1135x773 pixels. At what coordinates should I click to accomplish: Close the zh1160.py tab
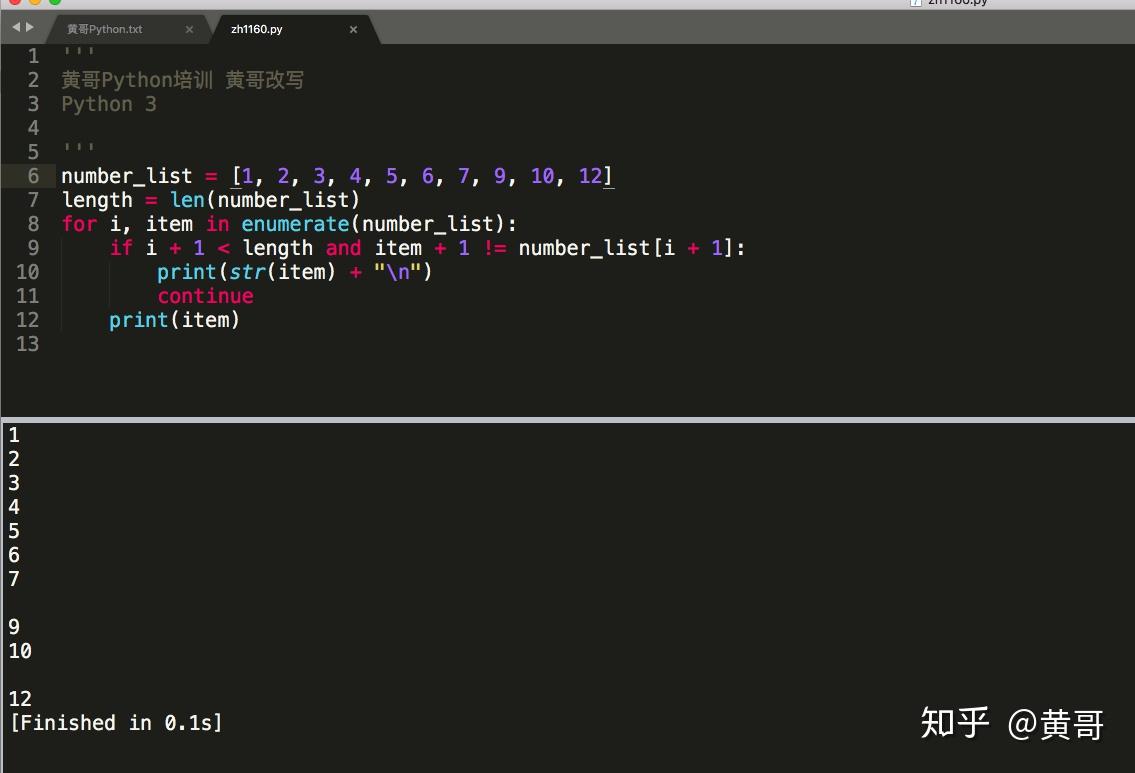[x=353, y=30]
